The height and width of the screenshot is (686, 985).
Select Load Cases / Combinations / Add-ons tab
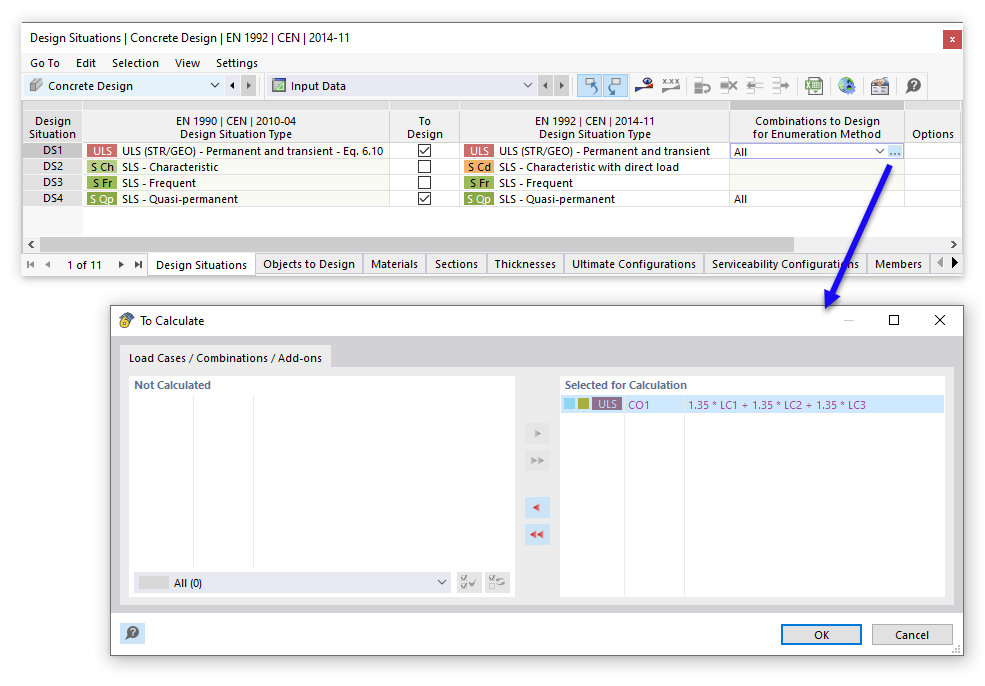[225, 357]
